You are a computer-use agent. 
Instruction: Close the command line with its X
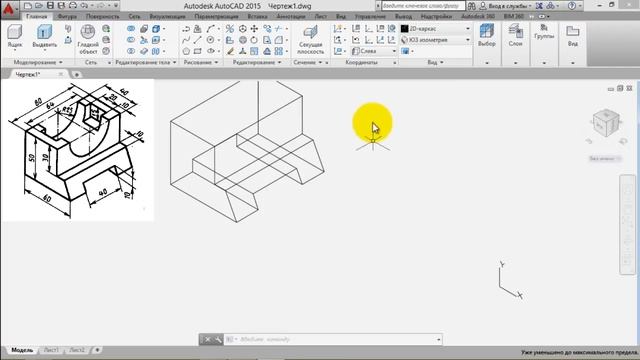(208, 339)
